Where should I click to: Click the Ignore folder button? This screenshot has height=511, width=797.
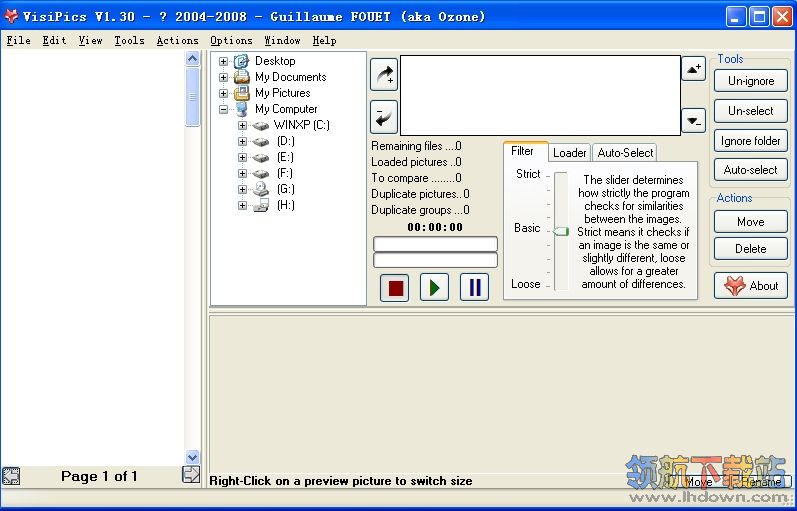(751, 141)
